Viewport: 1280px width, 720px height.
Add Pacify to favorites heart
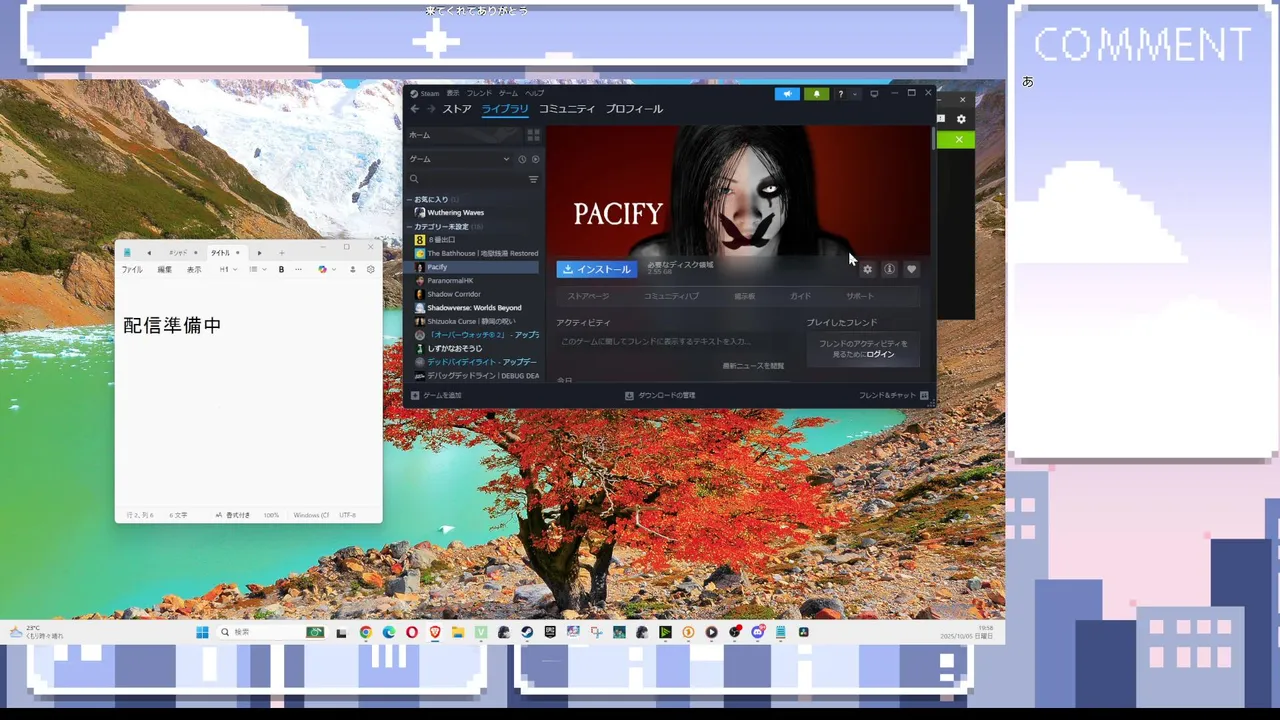911,269
